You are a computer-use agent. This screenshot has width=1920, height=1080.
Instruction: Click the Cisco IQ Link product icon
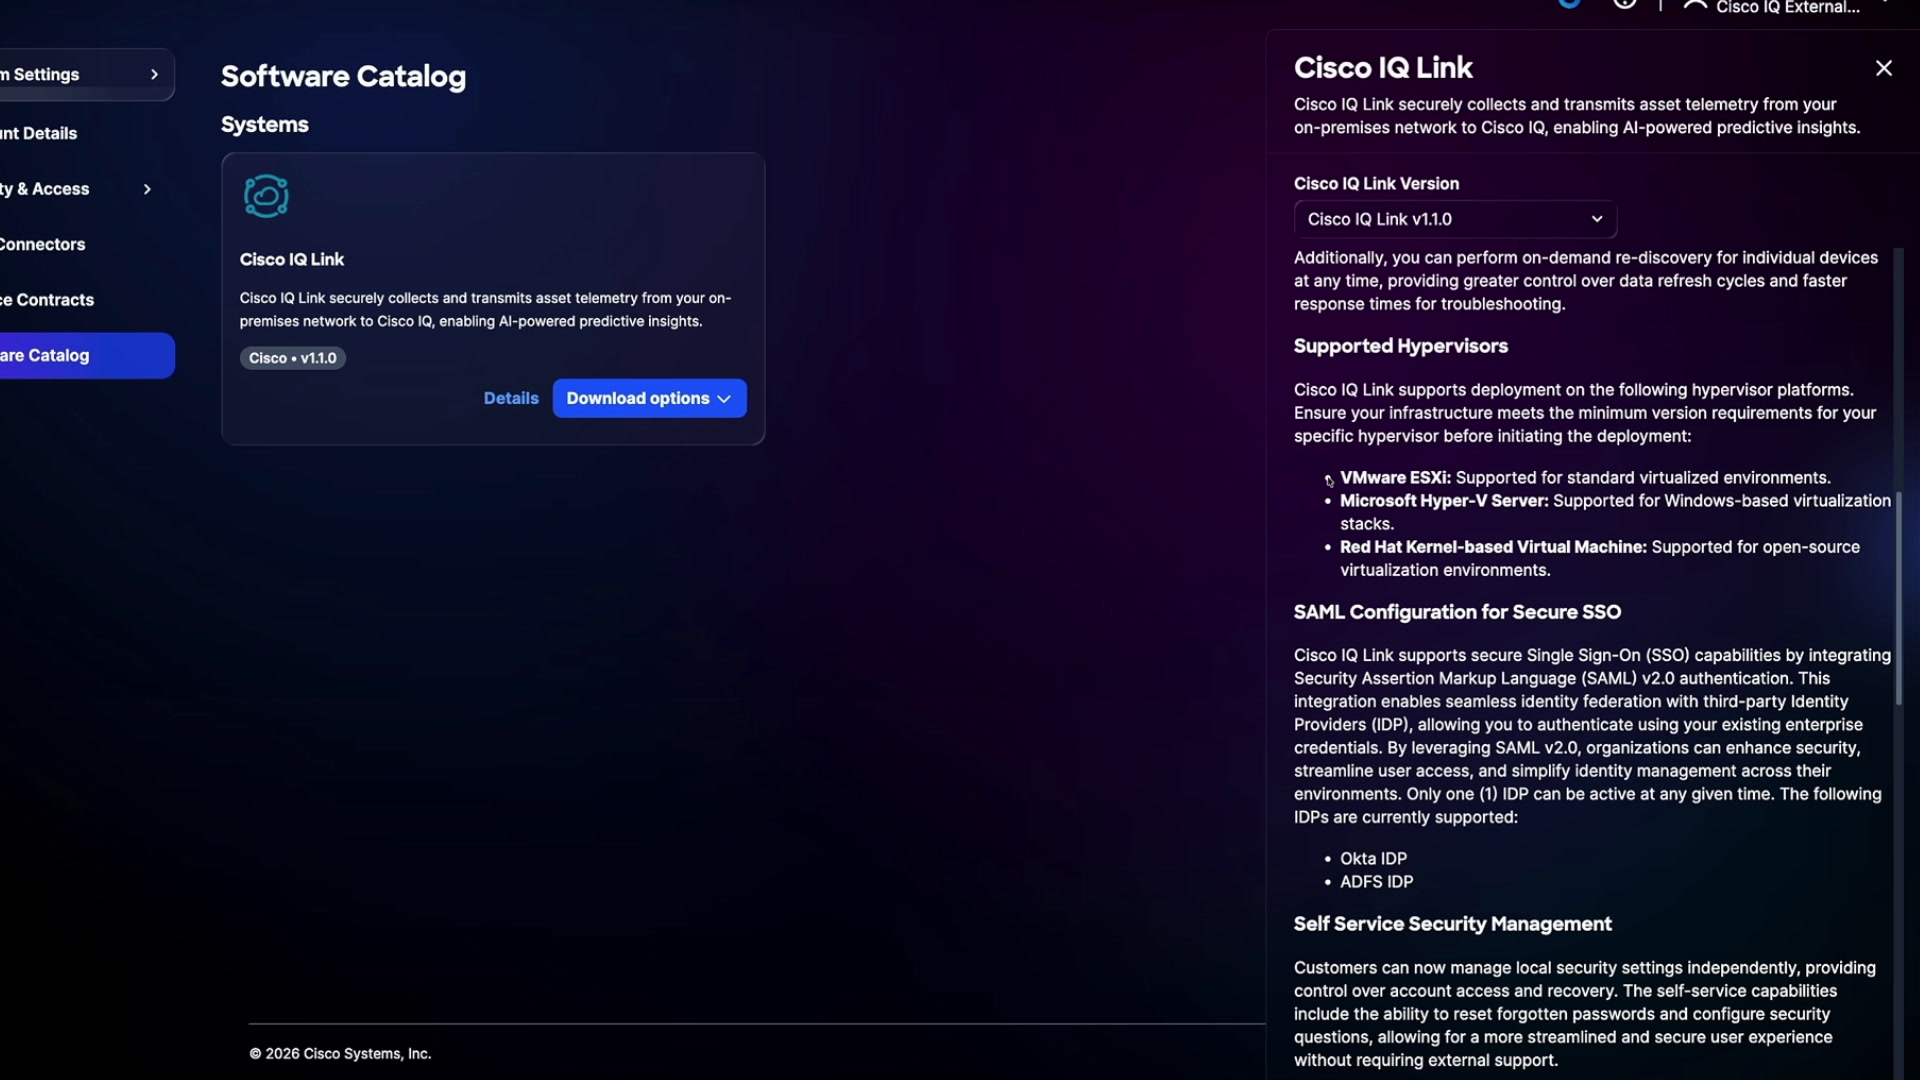[x=266, y=196]
